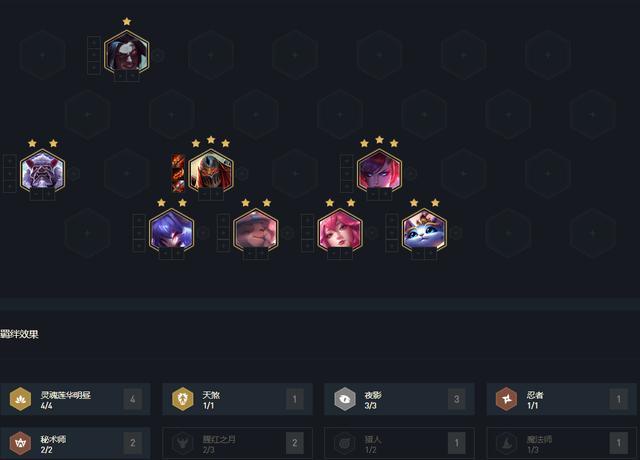Select the one-star dark-haired champion on top row
Viewport: 640px width, 460px height.
pos(127,52)
